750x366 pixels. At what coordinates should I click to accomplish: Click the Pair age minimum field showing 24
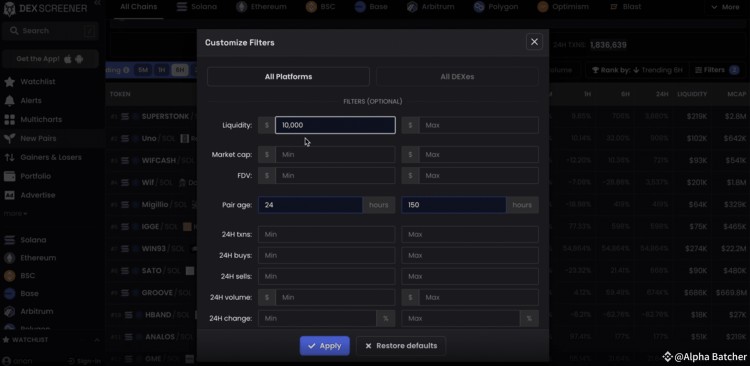(x=310, y=205)
